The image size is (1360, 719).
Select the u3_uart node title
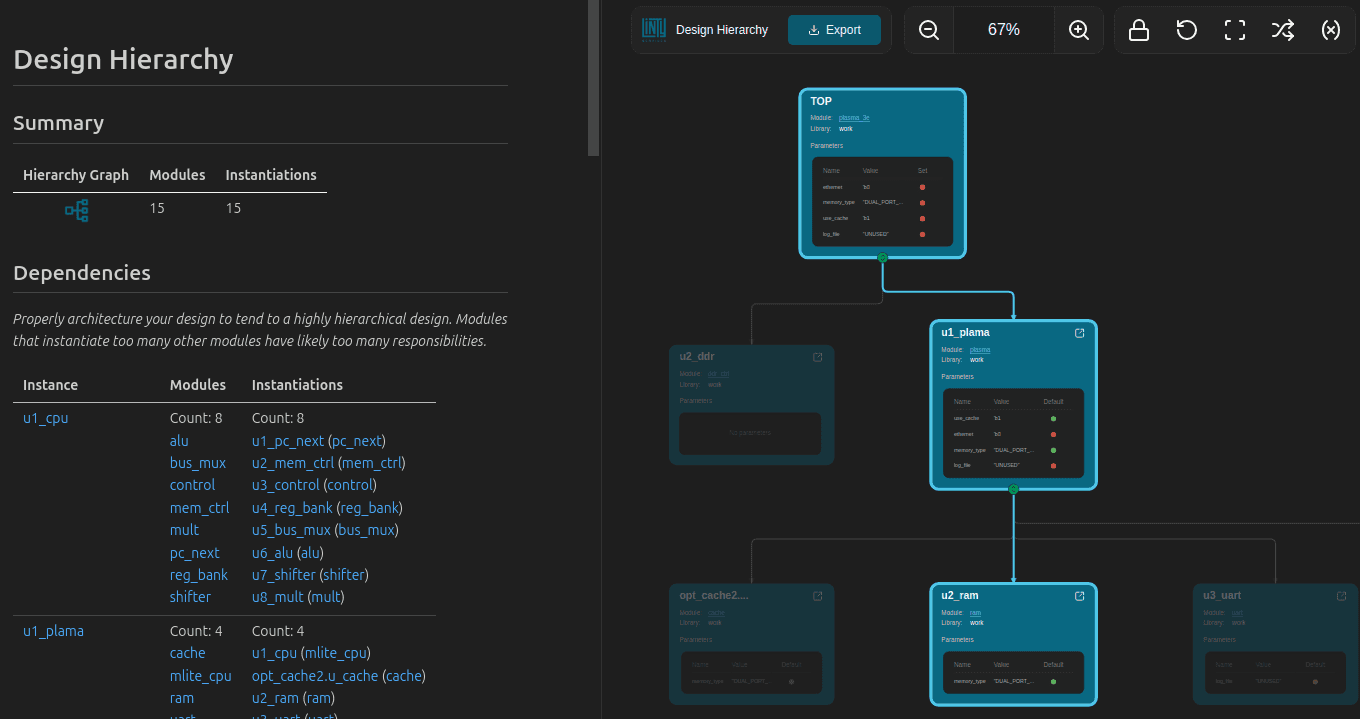(x=1222, y=595)
